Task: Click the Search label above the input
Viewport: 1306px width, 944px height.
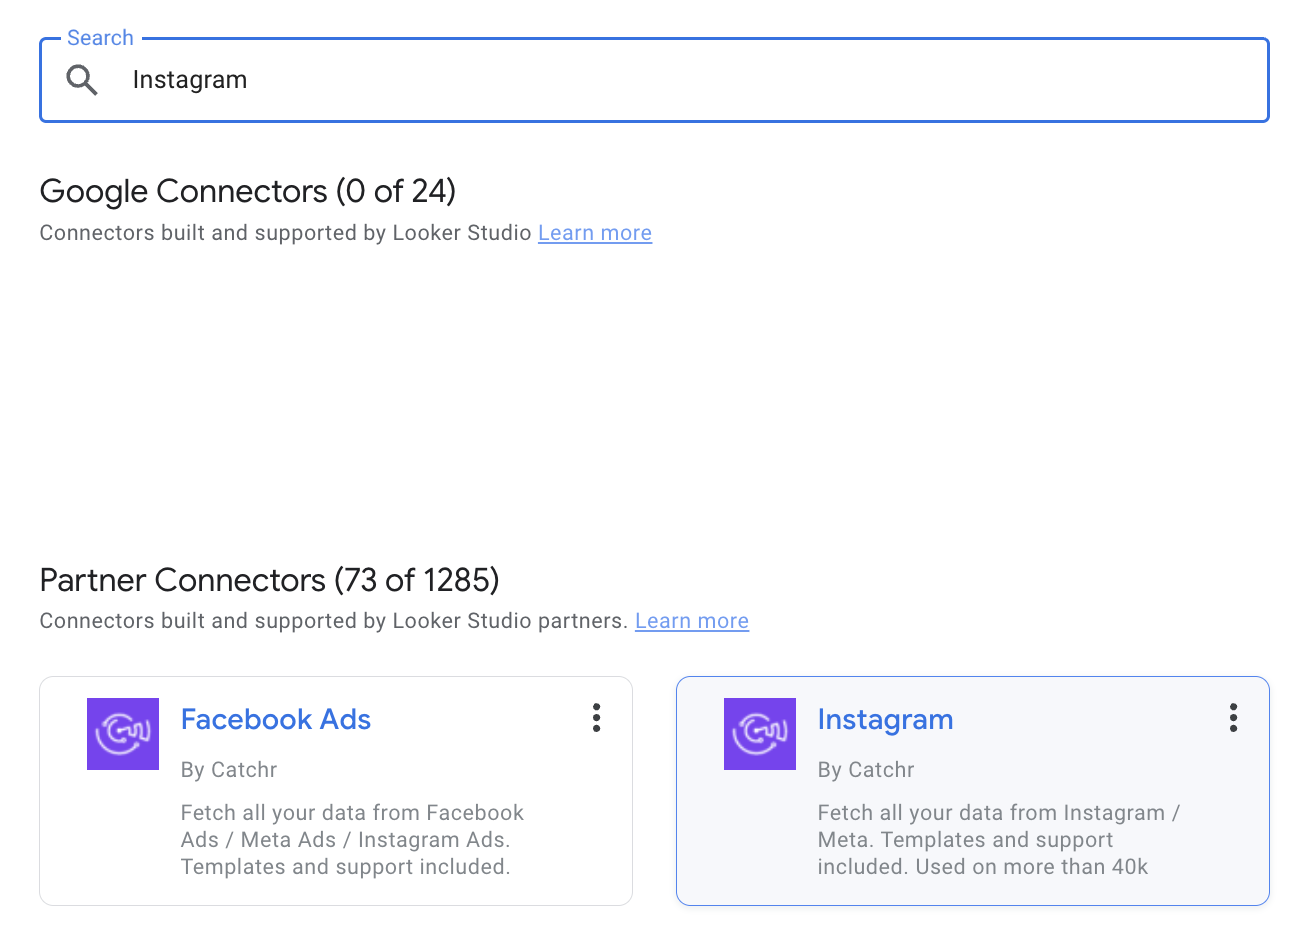Action: (100, 37)
